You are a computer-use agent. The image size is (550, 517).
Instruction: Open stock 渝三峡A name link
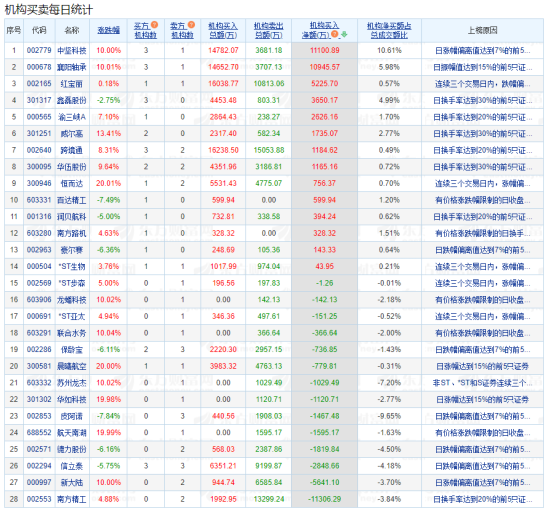tap(72, 117)
